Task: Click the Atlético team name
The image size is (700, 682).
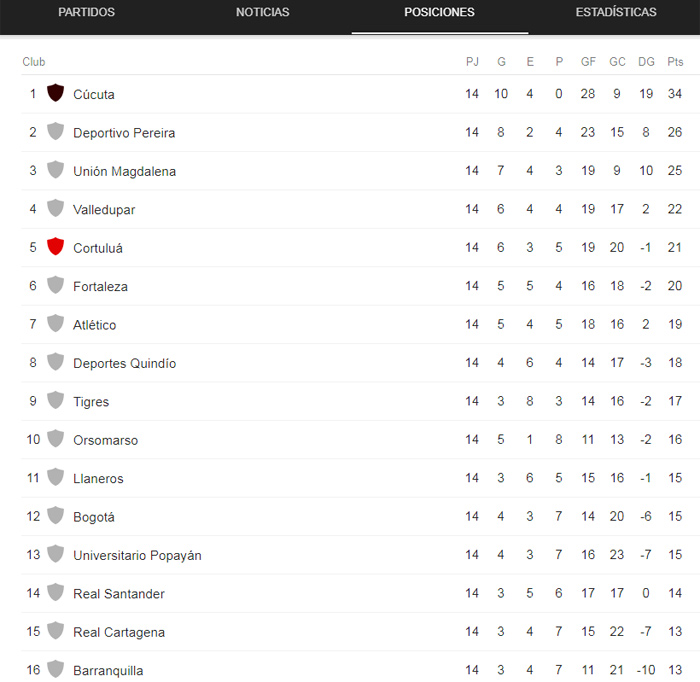Action: (x=94, y=325)
